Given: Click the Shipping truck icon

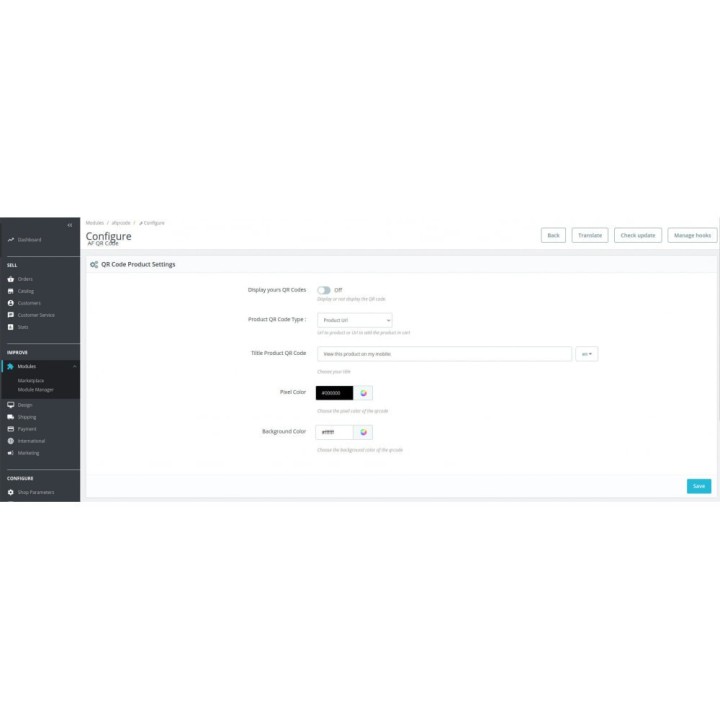Looking at the screenshot, I should (11, 417).
